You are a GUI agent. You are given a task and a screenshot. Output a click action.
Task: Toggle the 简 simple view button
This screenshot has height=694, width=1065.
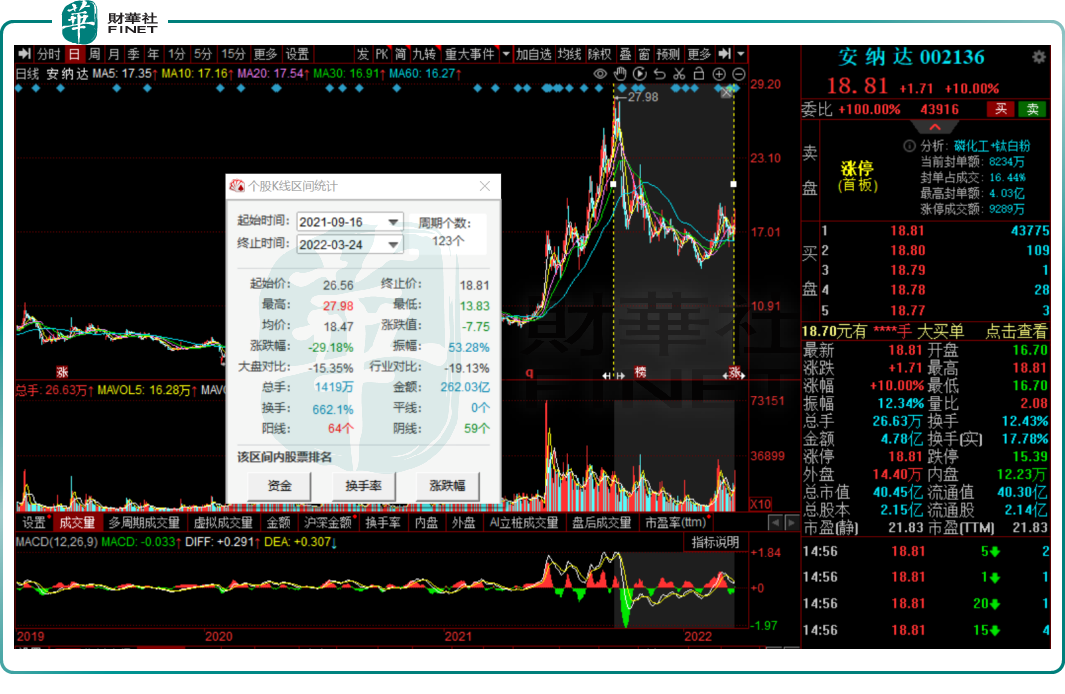click(x=401, y=54)
